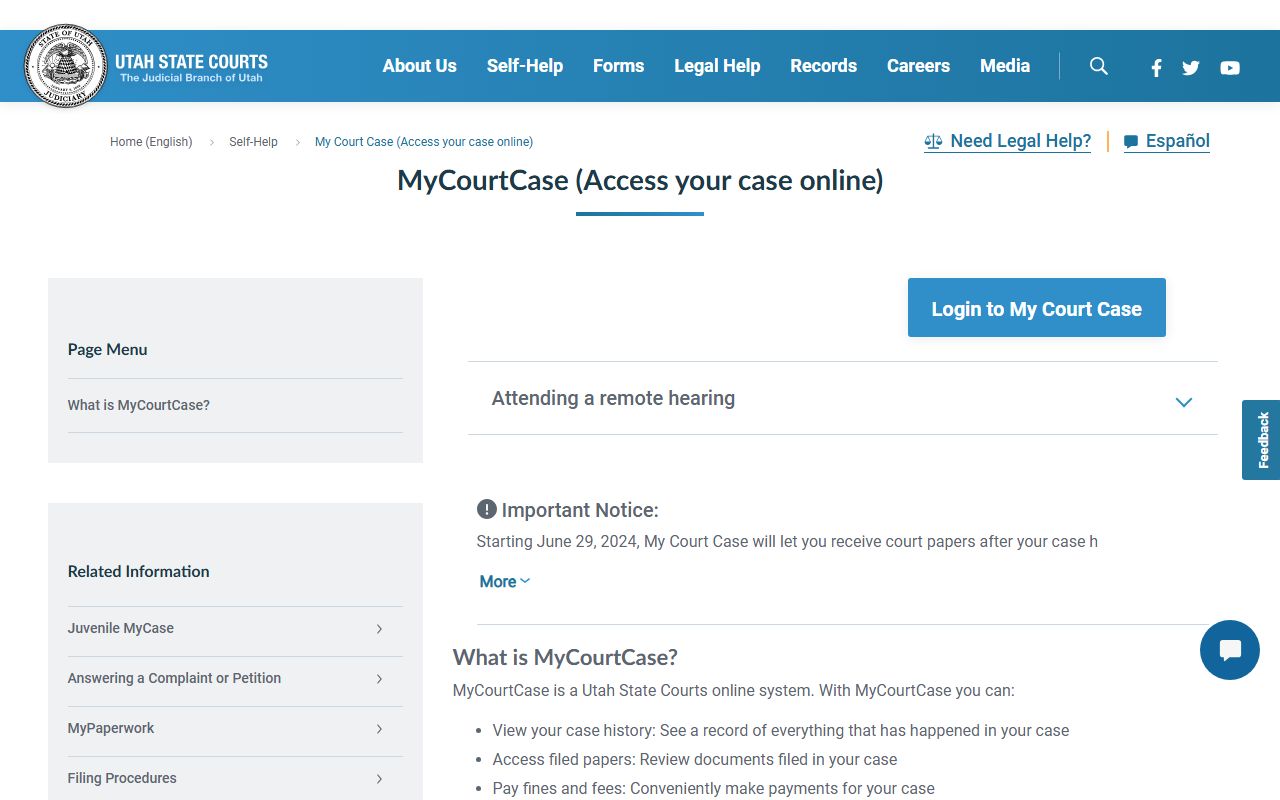
Task: Open the Careers menu
Action: (x=918, y=66)
